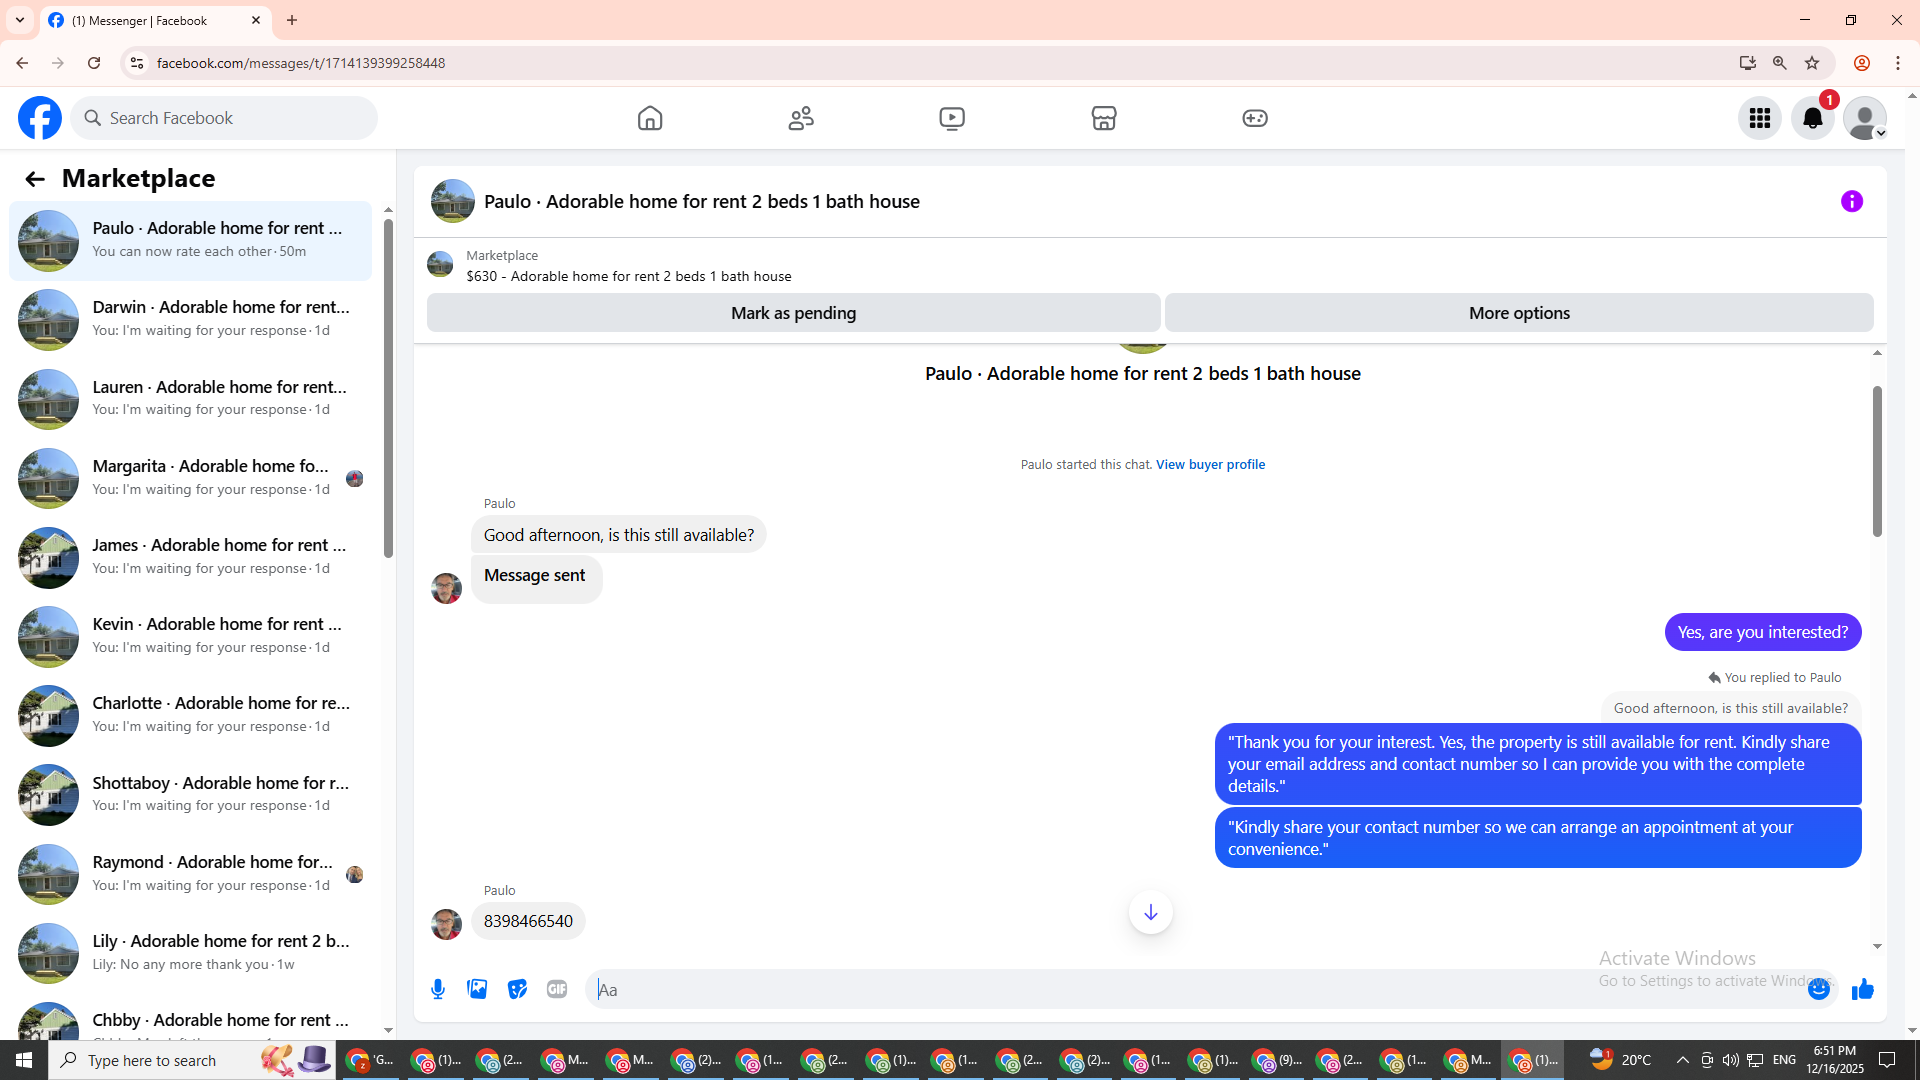Image resolution: width=1920 pixels, height=1080 pixels.
Task: Open a new browser tab
Action: click(292, 20)
